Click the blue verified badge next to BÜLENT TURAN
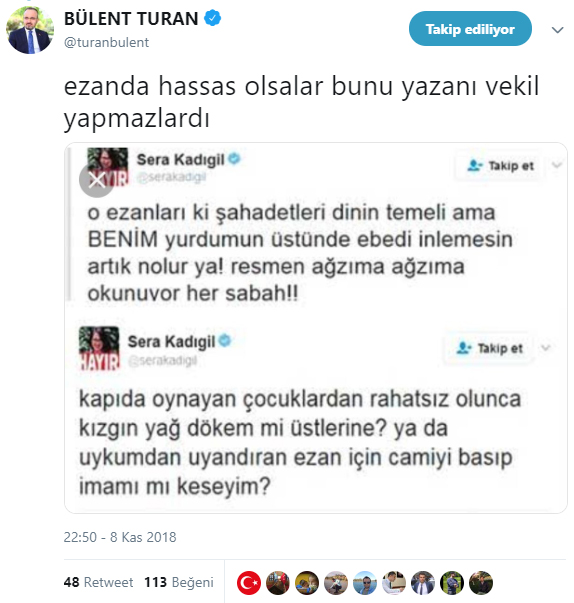Image resolution: width=574 pixels, height=603 pixels. (x=212, y=18)
